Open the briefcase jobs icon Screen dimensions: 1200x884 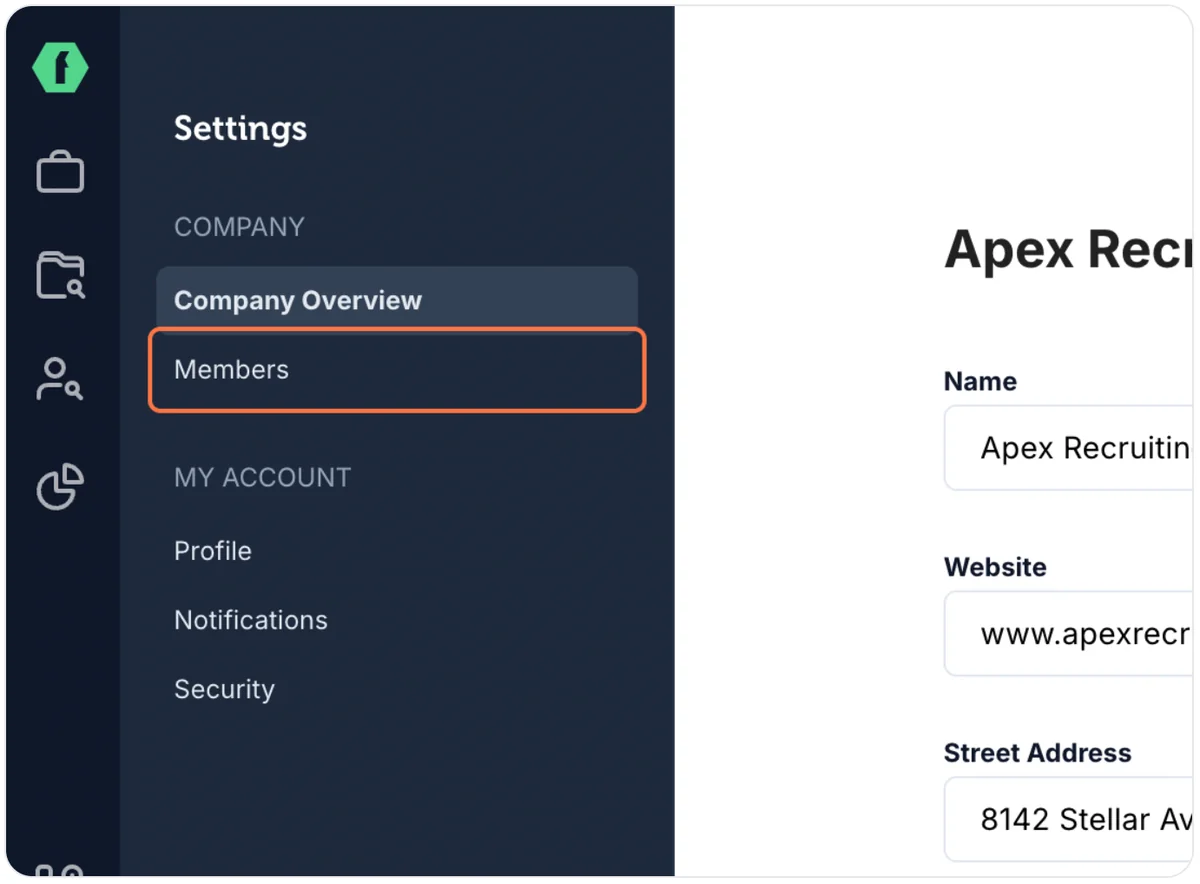pos(60,172)
